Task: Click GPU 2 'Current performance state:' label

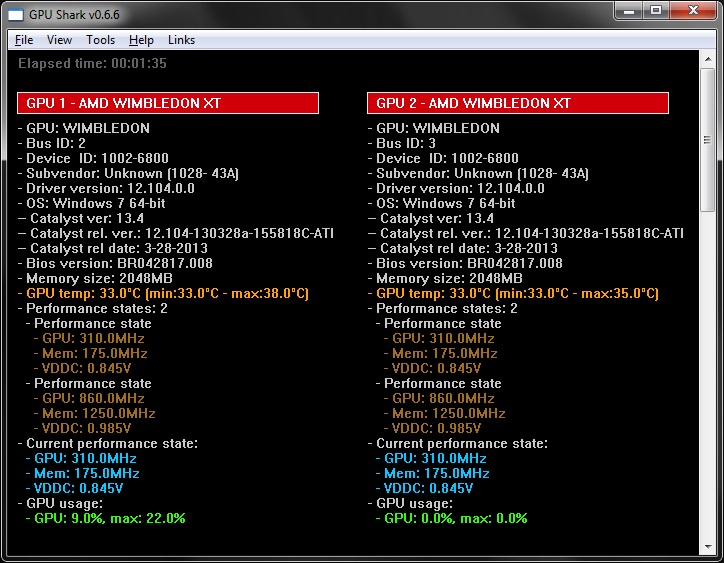Action: click(x=458, y=443)
